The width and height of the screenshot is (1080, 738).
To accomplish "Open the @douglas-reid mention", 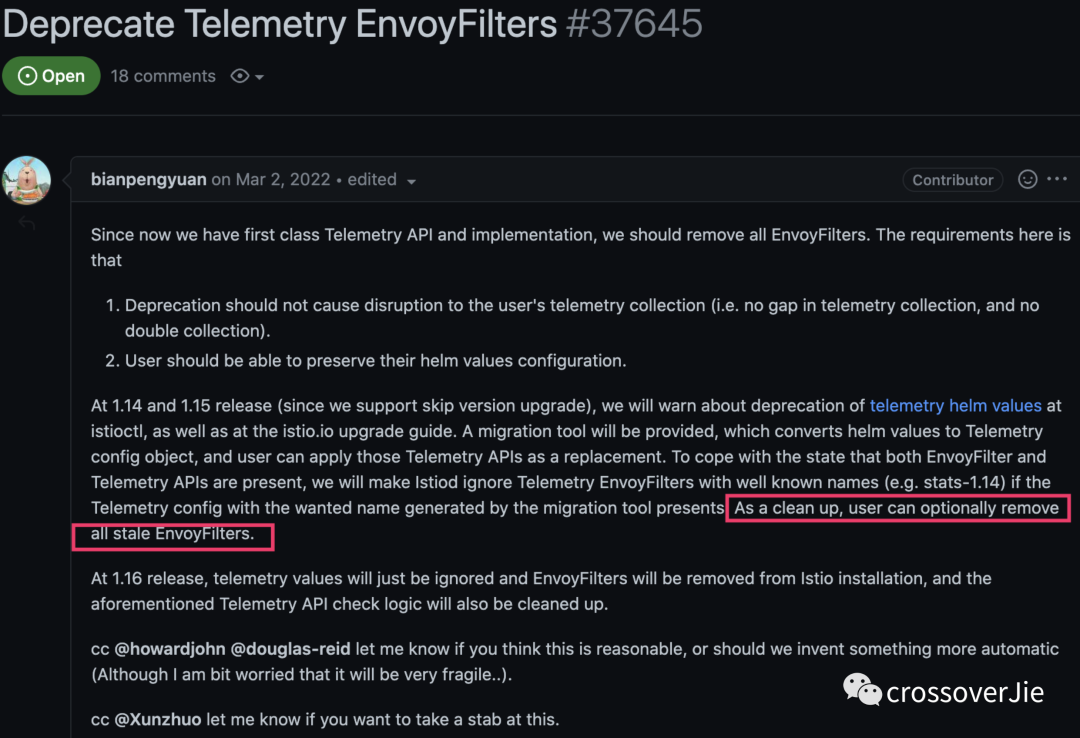I will coord(290,648).
